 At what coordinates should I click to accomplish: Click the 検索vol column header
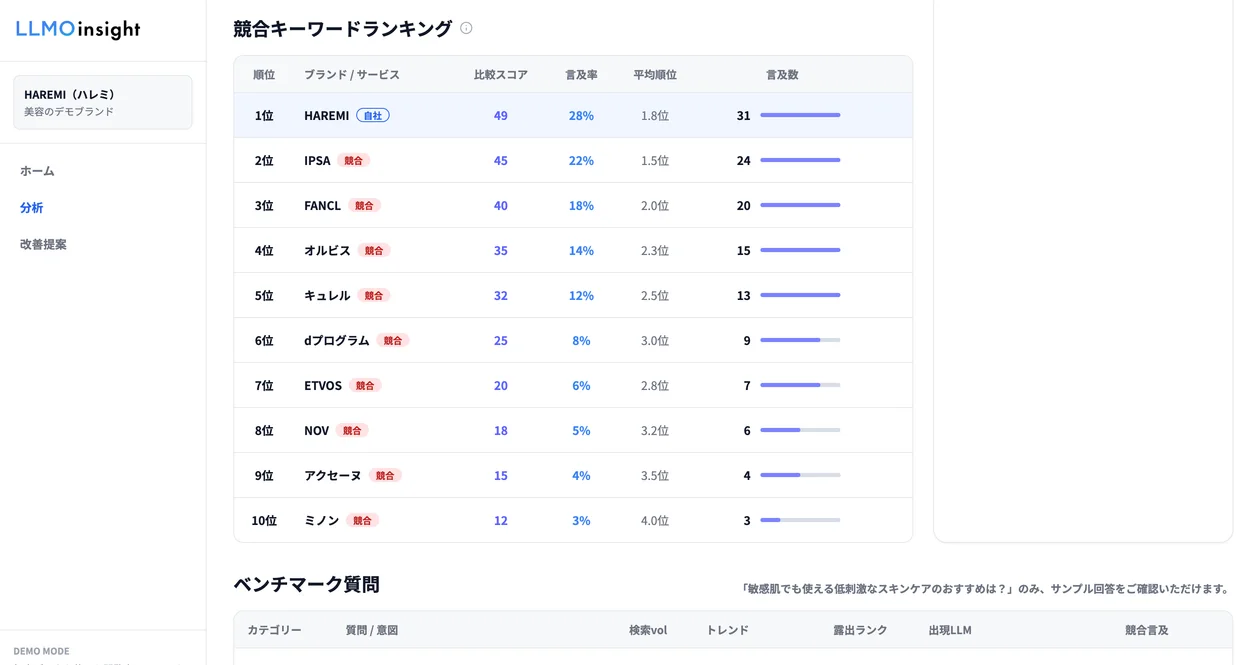click(648, 630)
